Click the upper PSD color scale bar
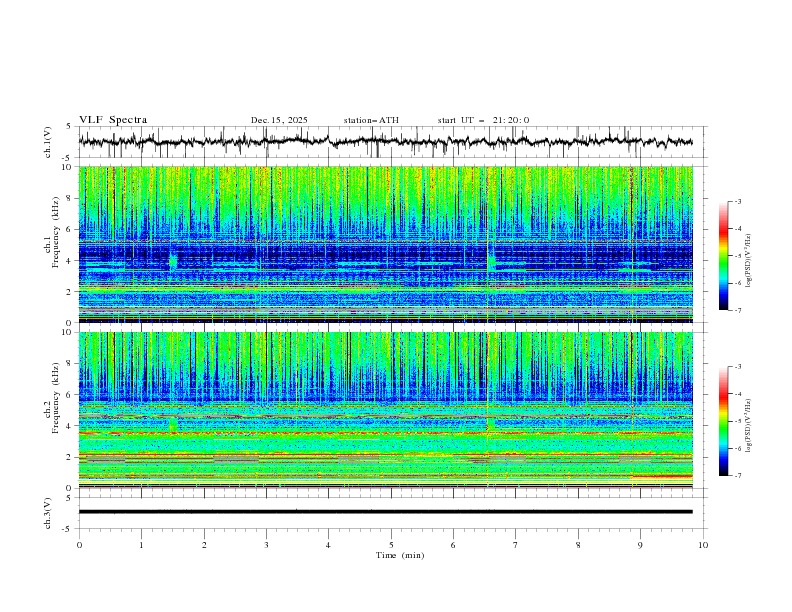The image size is (792, 612). click(723, 256)
